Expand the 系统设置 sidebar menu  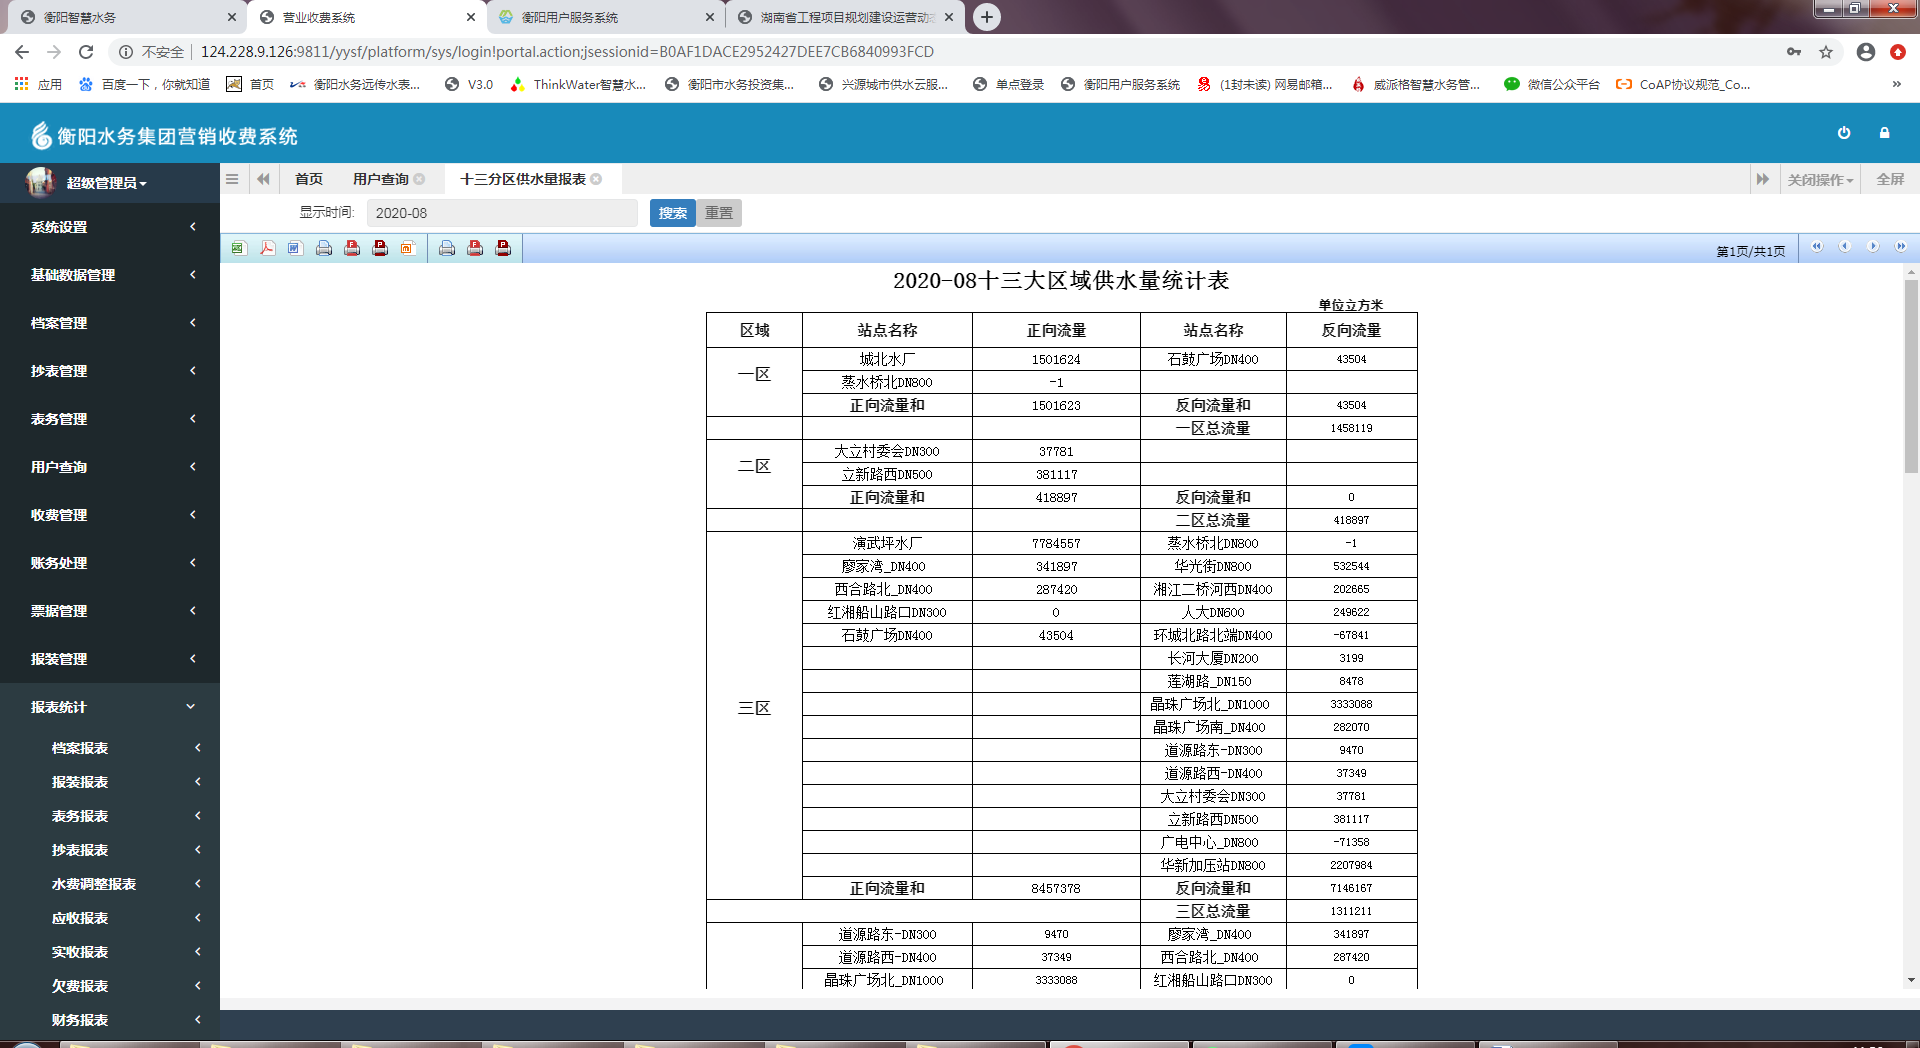point(110,227)
